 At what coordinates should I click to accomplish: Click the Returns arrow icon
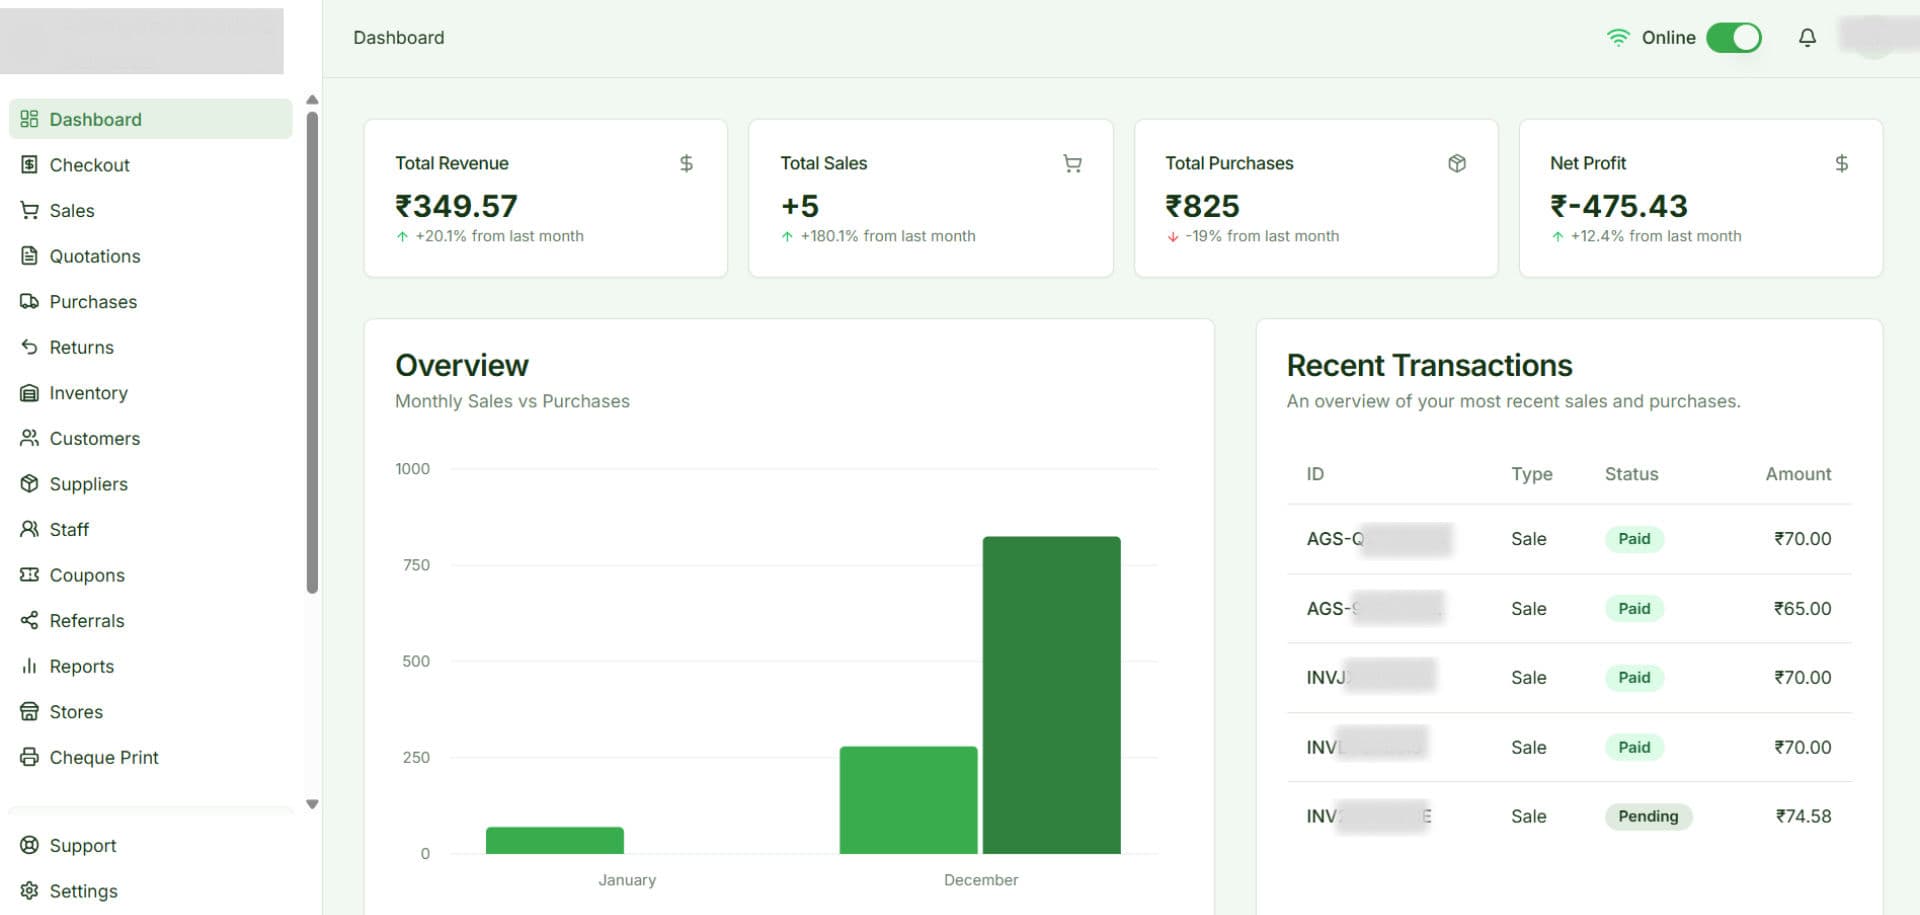pyautogui.click(x=29, y=347)
